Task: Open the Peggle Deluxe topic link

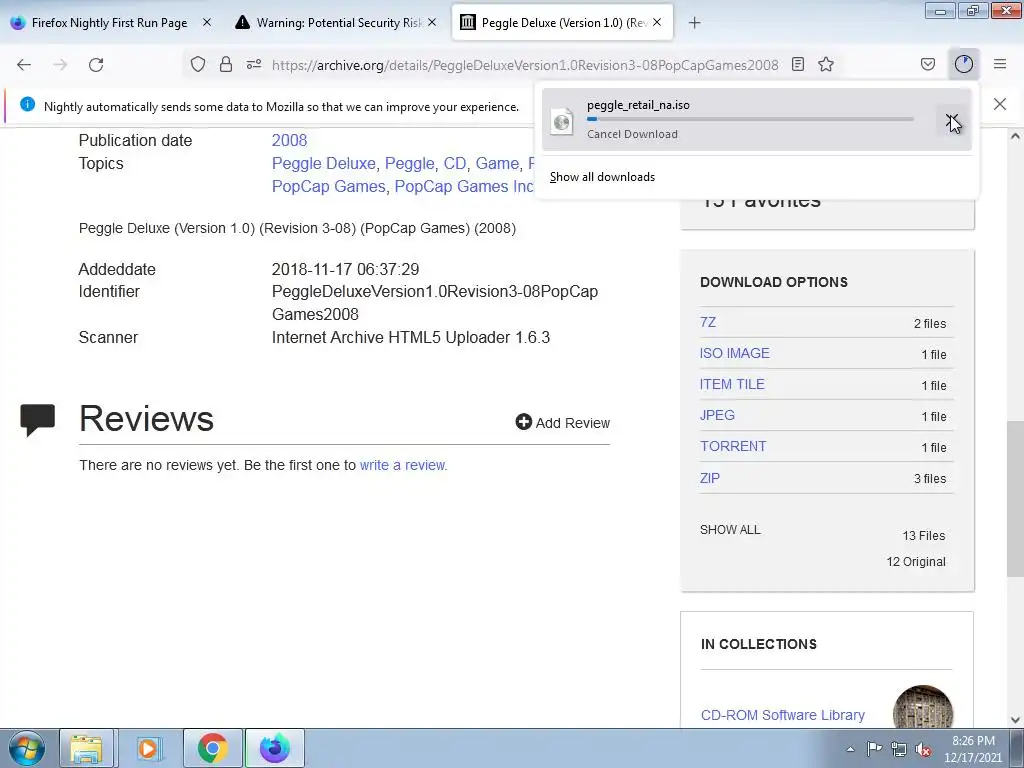Action: [324, 163]
